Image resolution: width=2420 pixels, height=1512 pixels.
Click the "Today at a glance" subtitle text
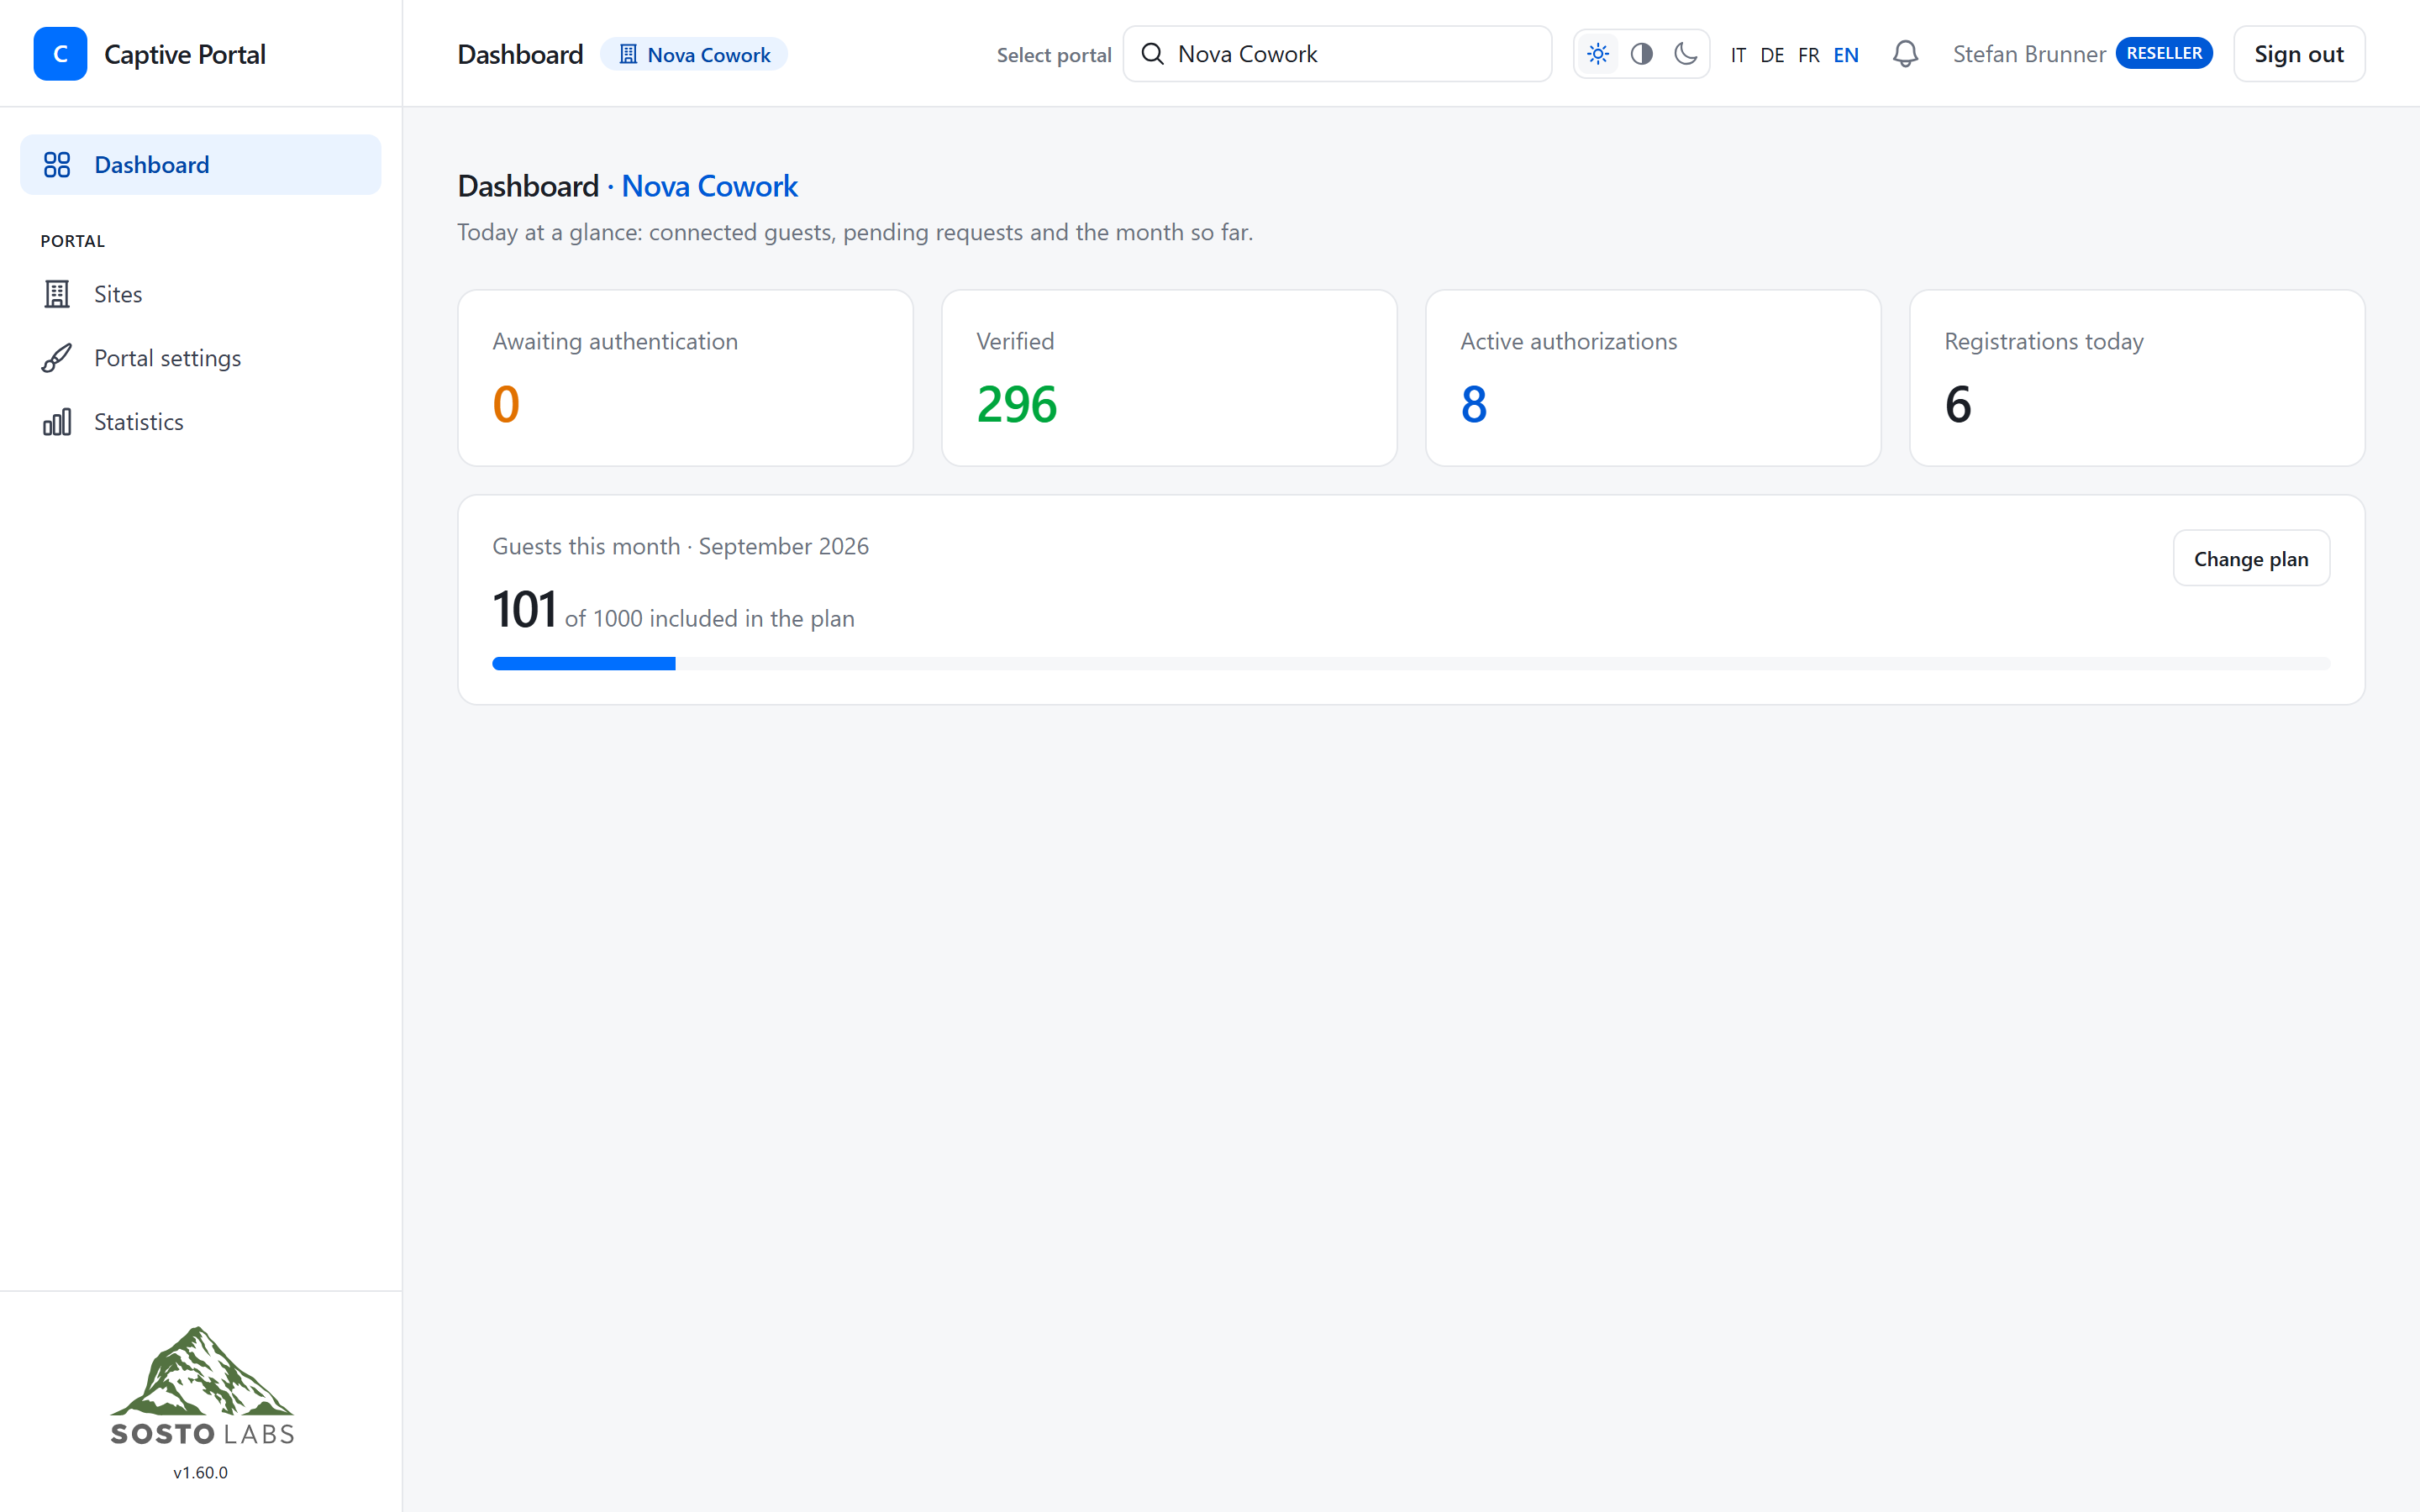click(x=855, y=232)
